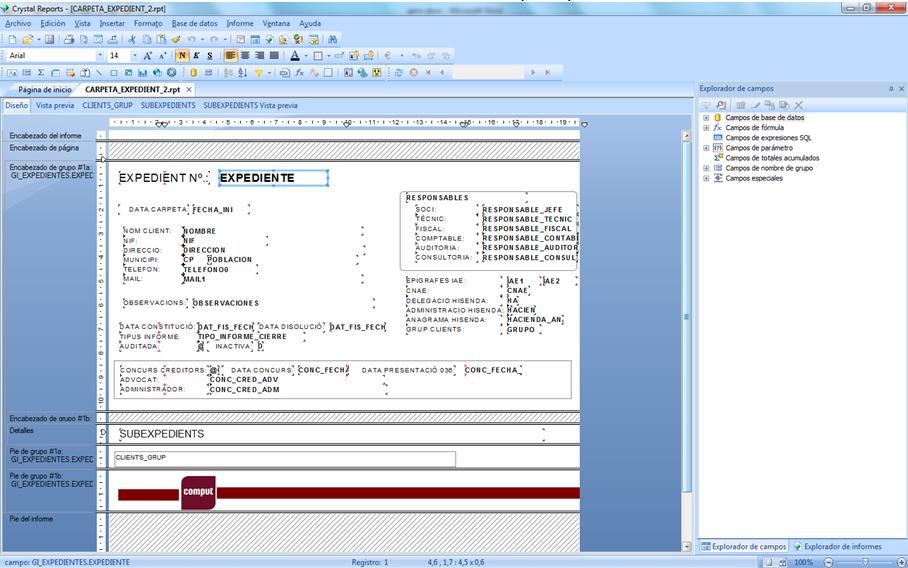Toggle align left button
Viewport: 908px width, 568px height.
230,56
